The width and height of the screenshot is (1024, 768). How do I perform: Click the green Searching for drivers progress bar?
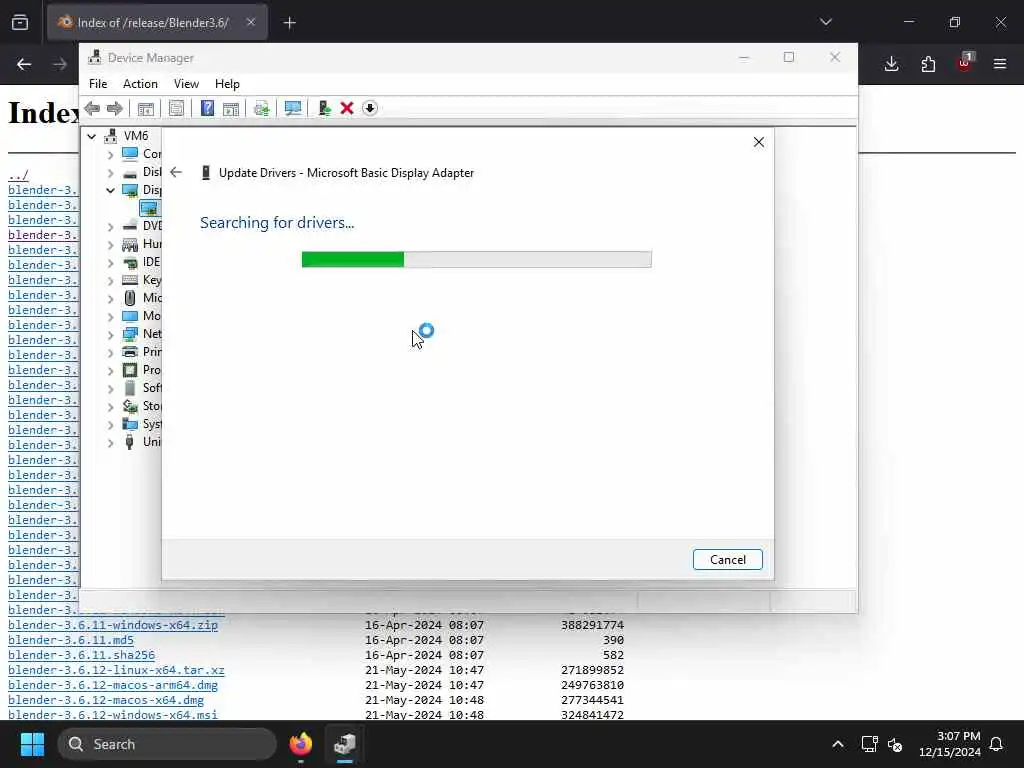pos(477,259)
